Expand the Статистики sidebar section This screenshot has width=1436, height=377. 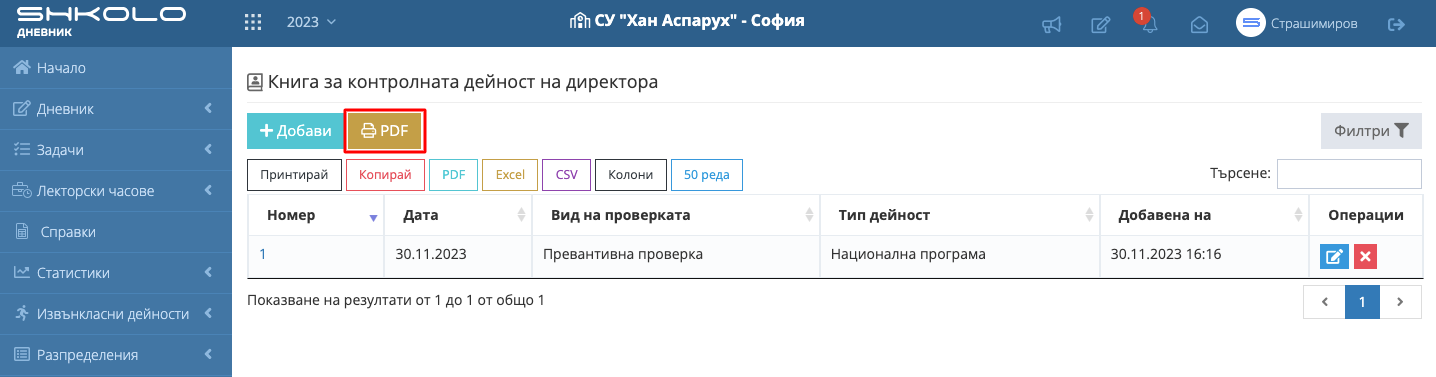coord(116,273)
